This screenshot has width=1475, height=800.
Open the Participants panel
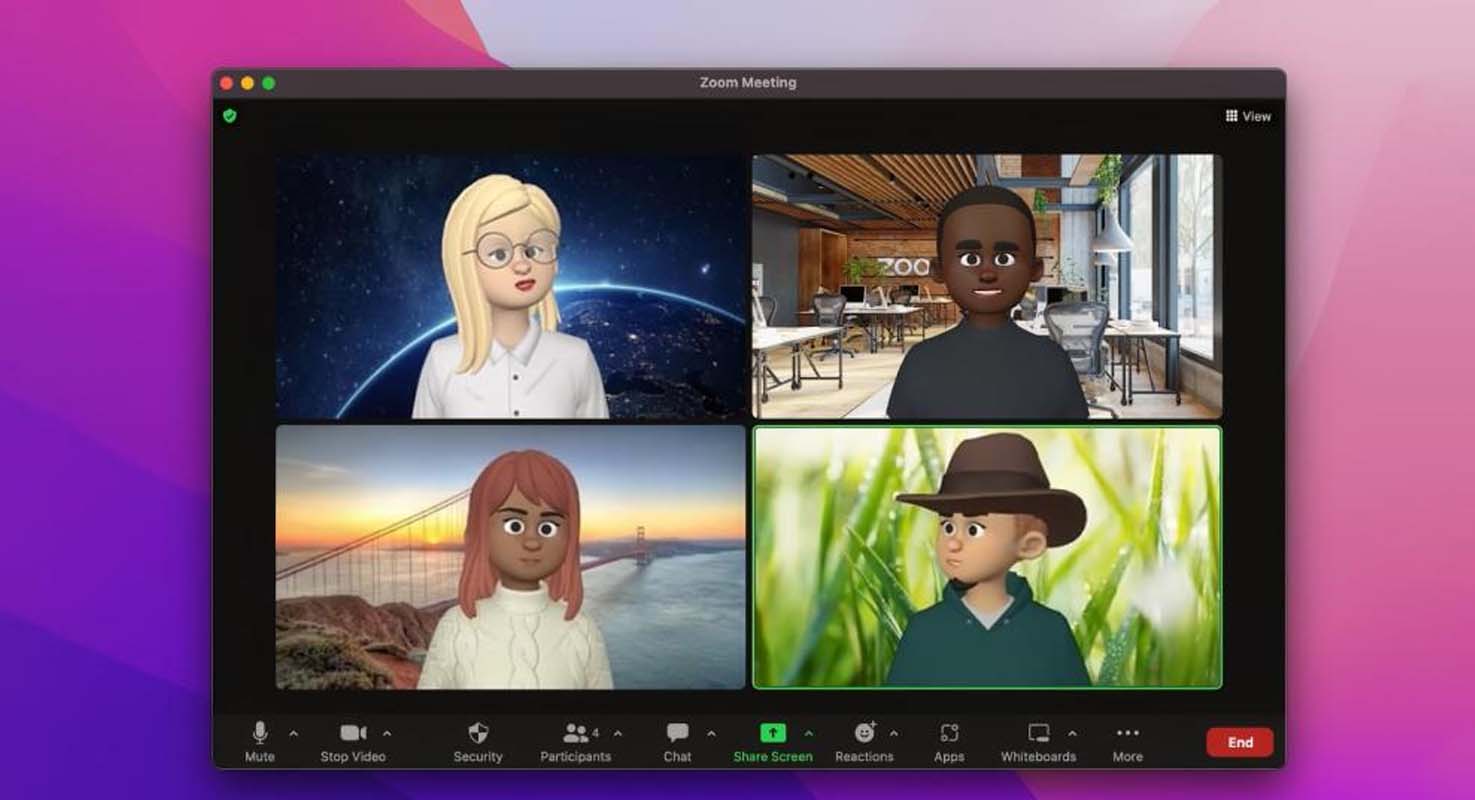(575, 741)
